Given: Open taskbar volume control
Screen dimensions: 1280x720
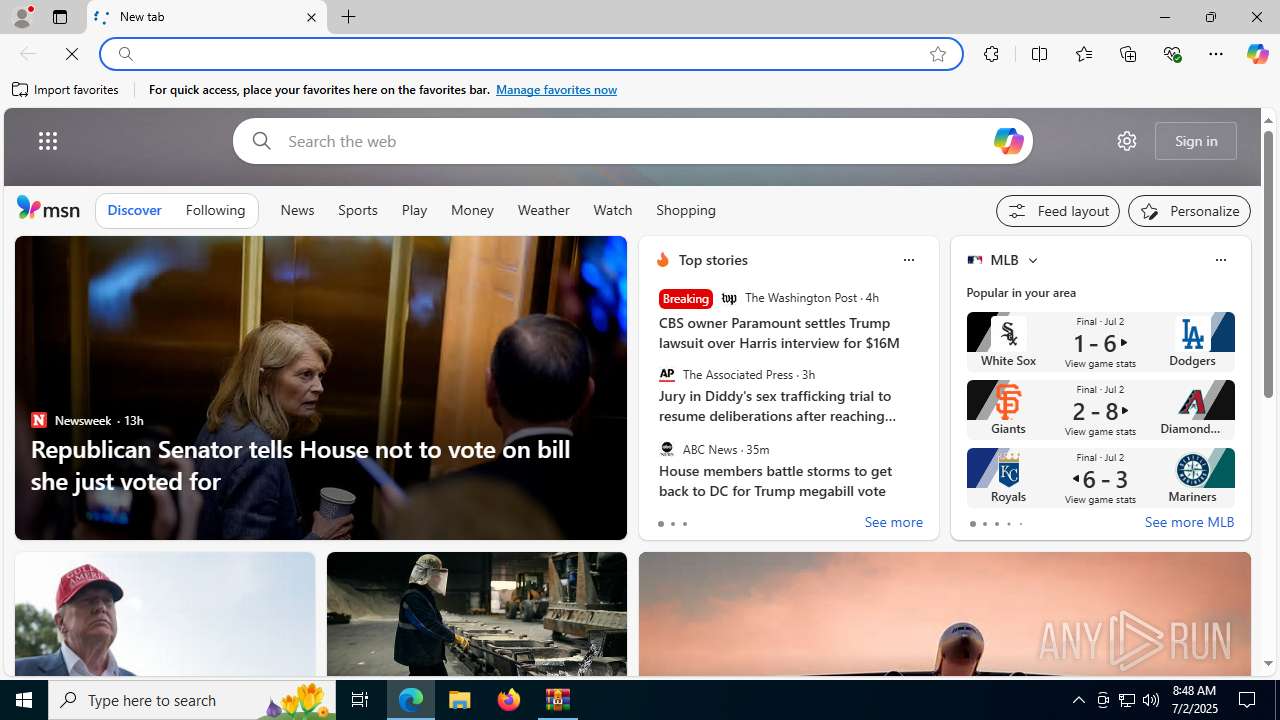Looking at the screenshot, I should [1151, 700].
